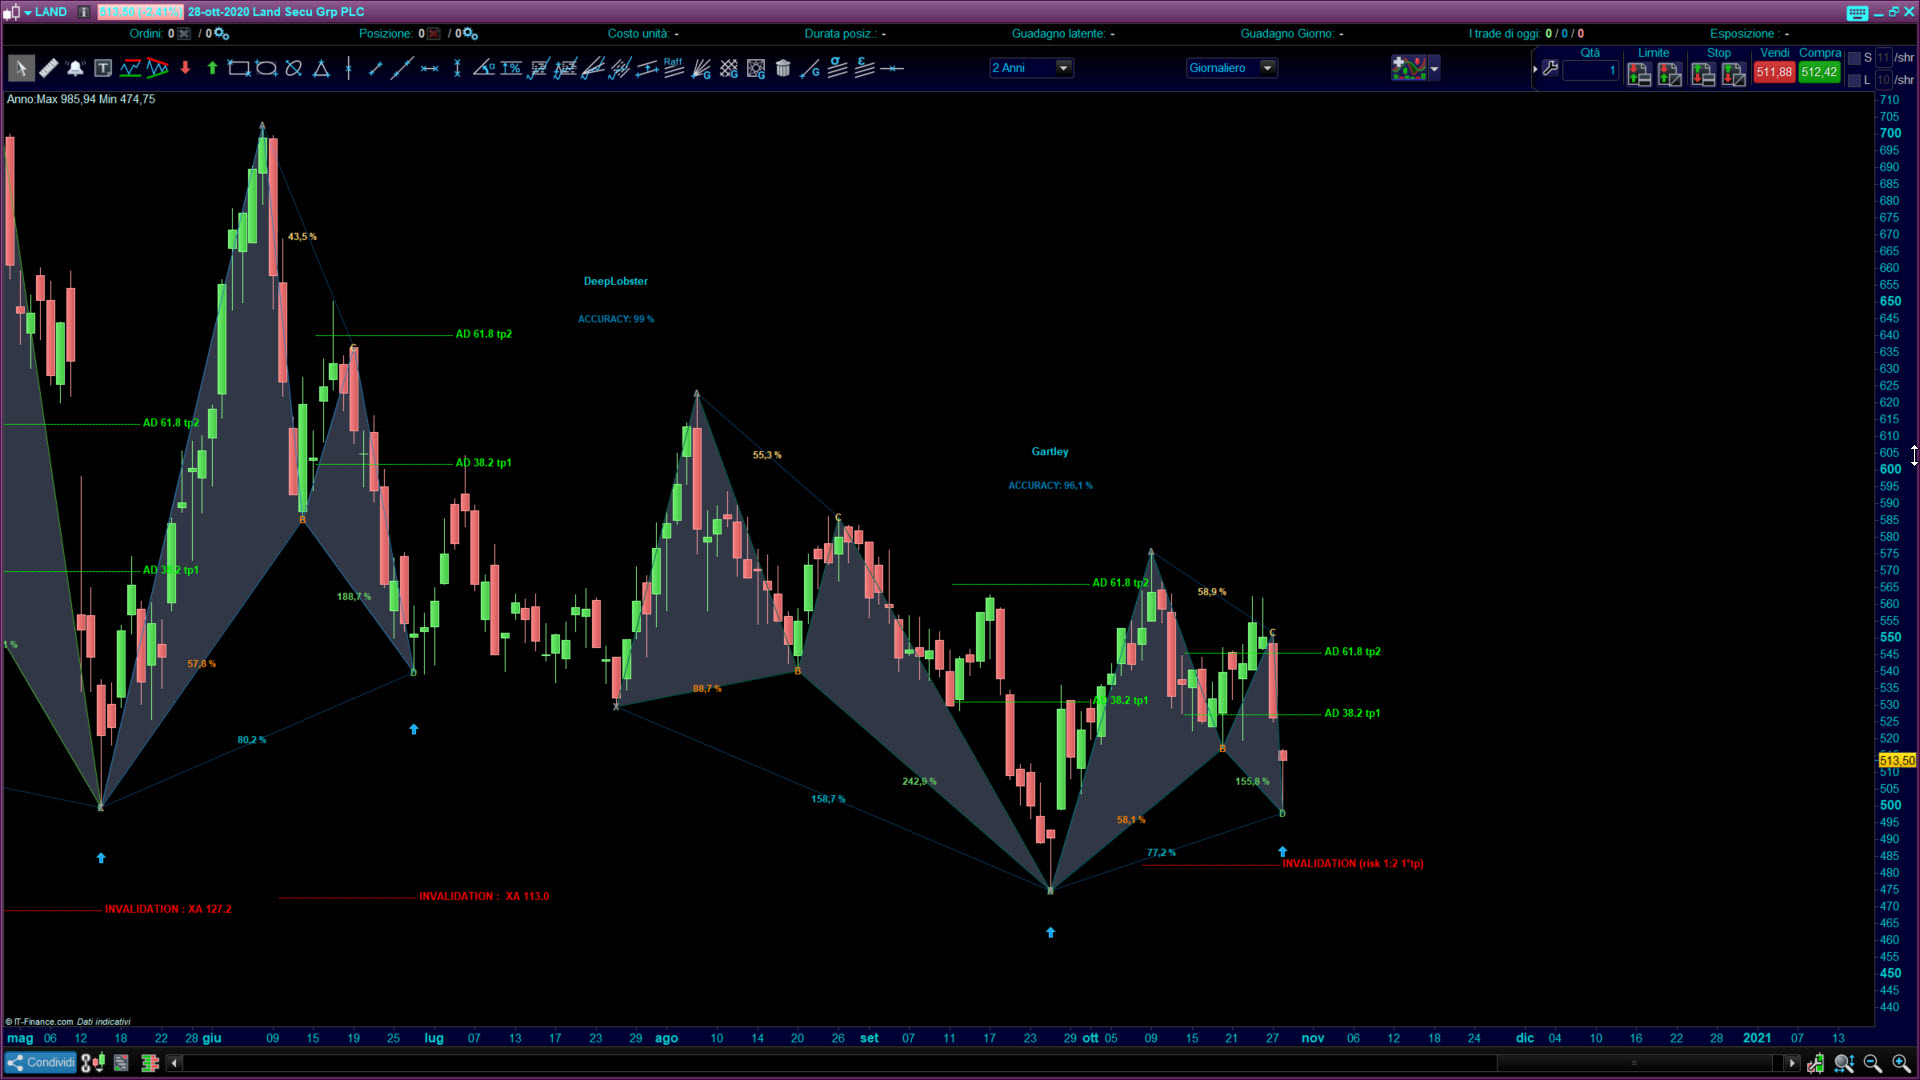Viewport: 1920px width, 1080px height.
Task: Click the trash bin delete icon
Action: click(x=783, y=69)
